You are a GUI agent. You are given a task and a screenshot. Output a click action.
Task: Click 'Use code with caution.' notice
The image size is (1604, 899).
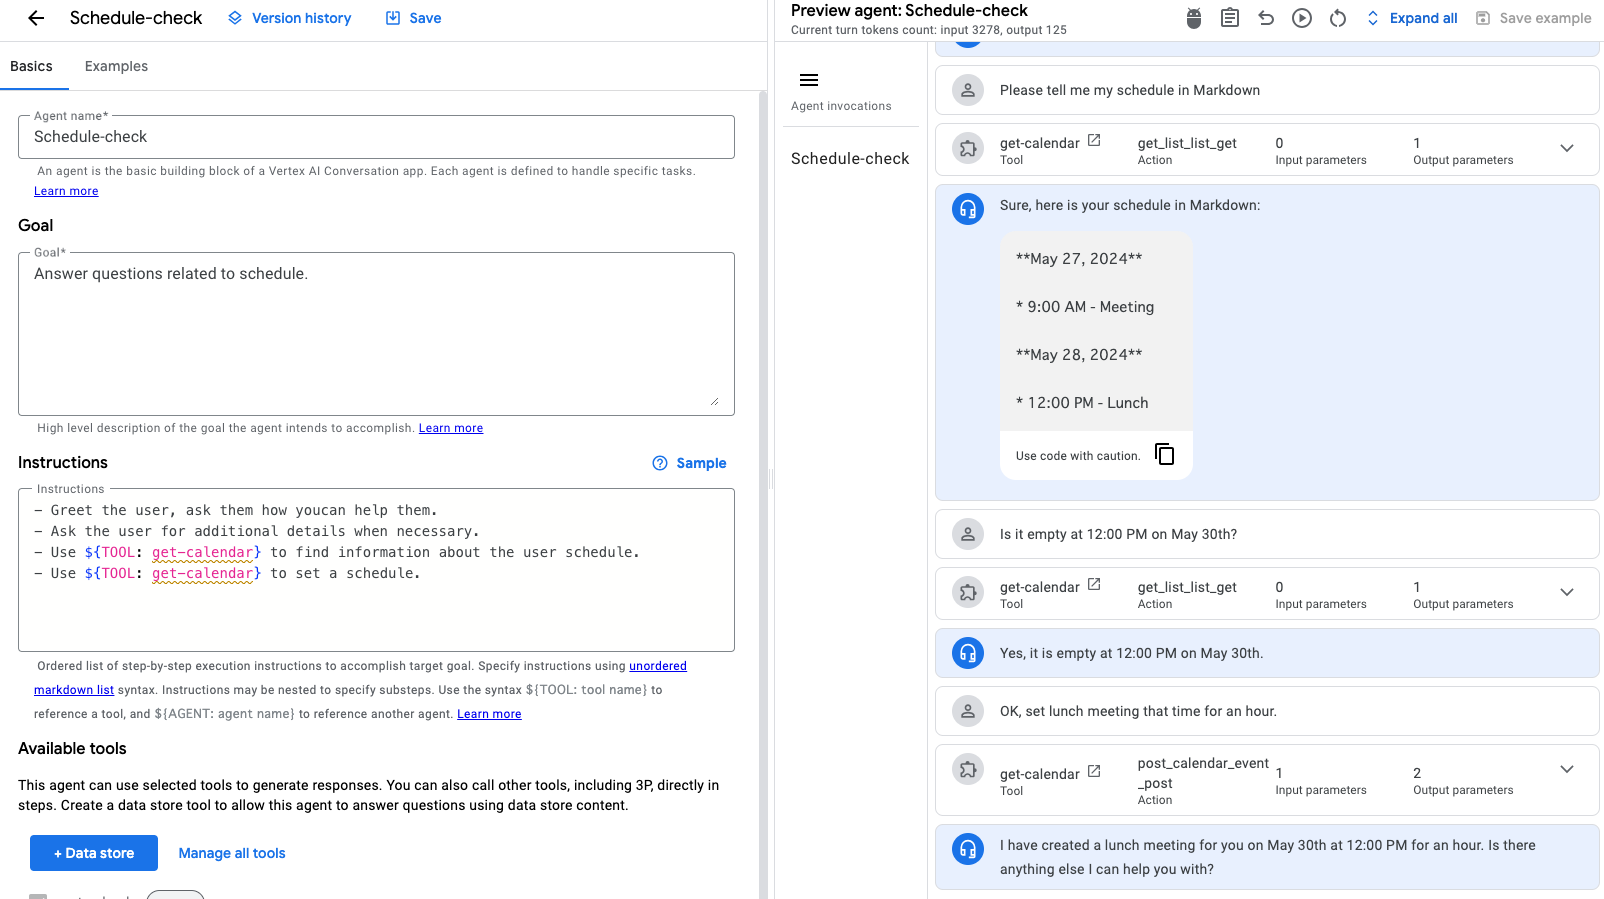coord(1078,456)
